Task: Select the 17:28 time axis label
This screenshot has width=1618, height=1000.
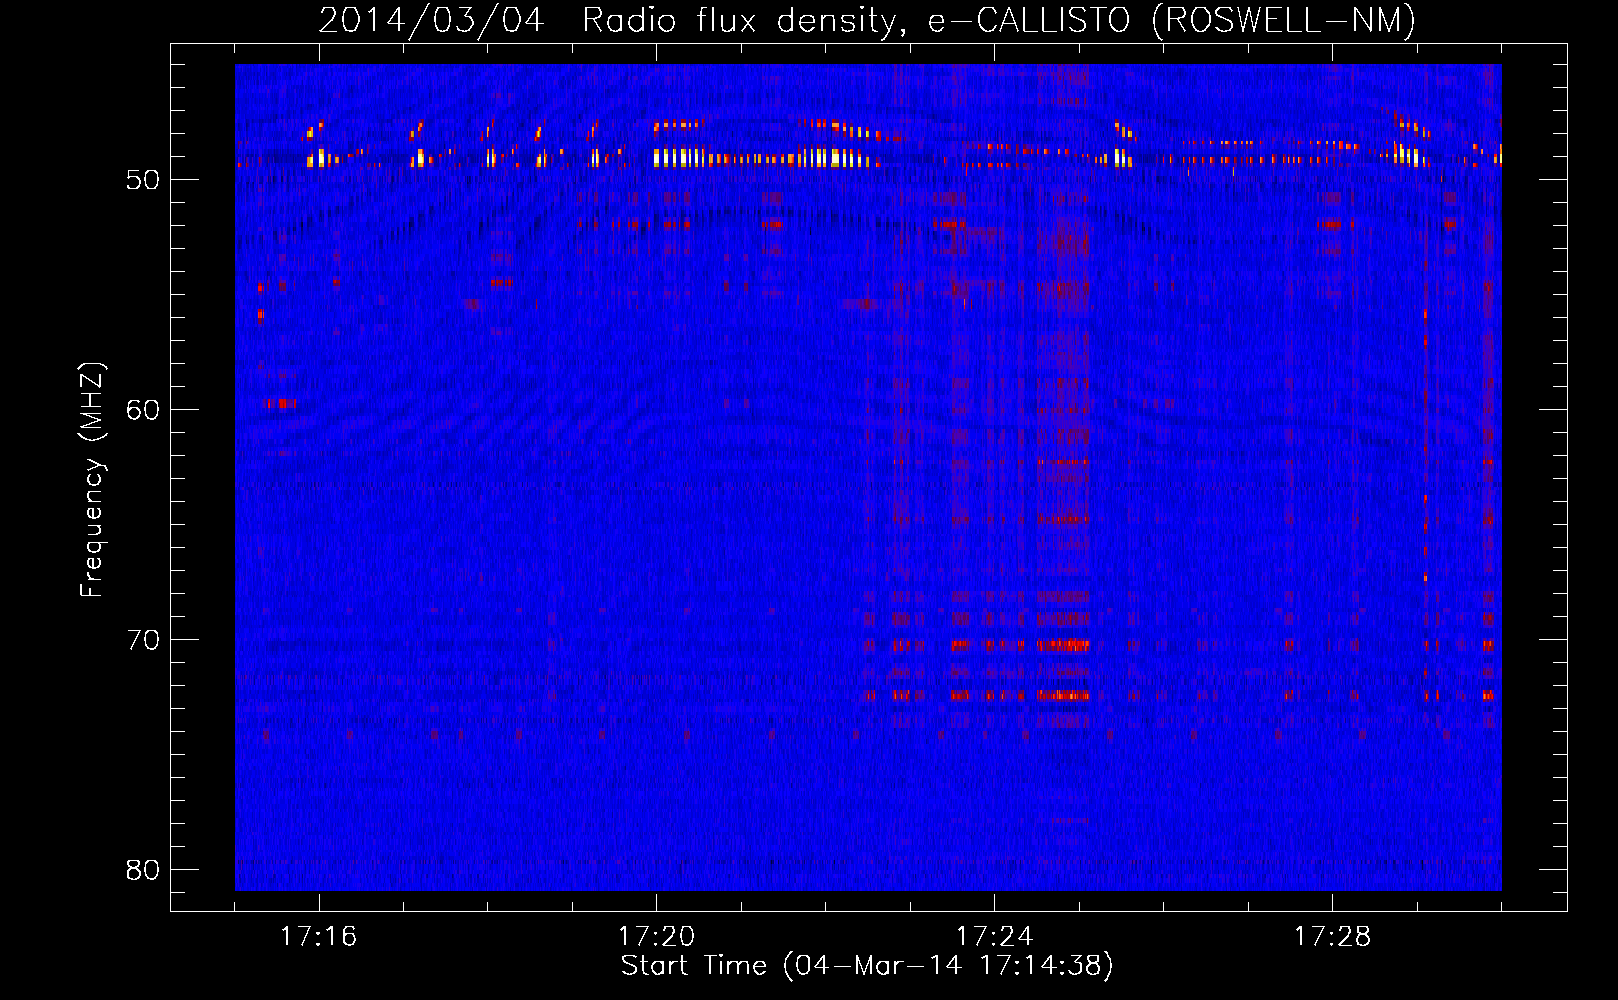Action: (1332, 936)
